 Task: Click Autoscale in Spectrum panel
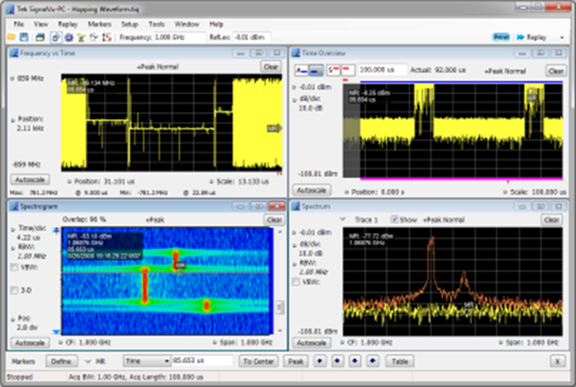click(312, 343)
